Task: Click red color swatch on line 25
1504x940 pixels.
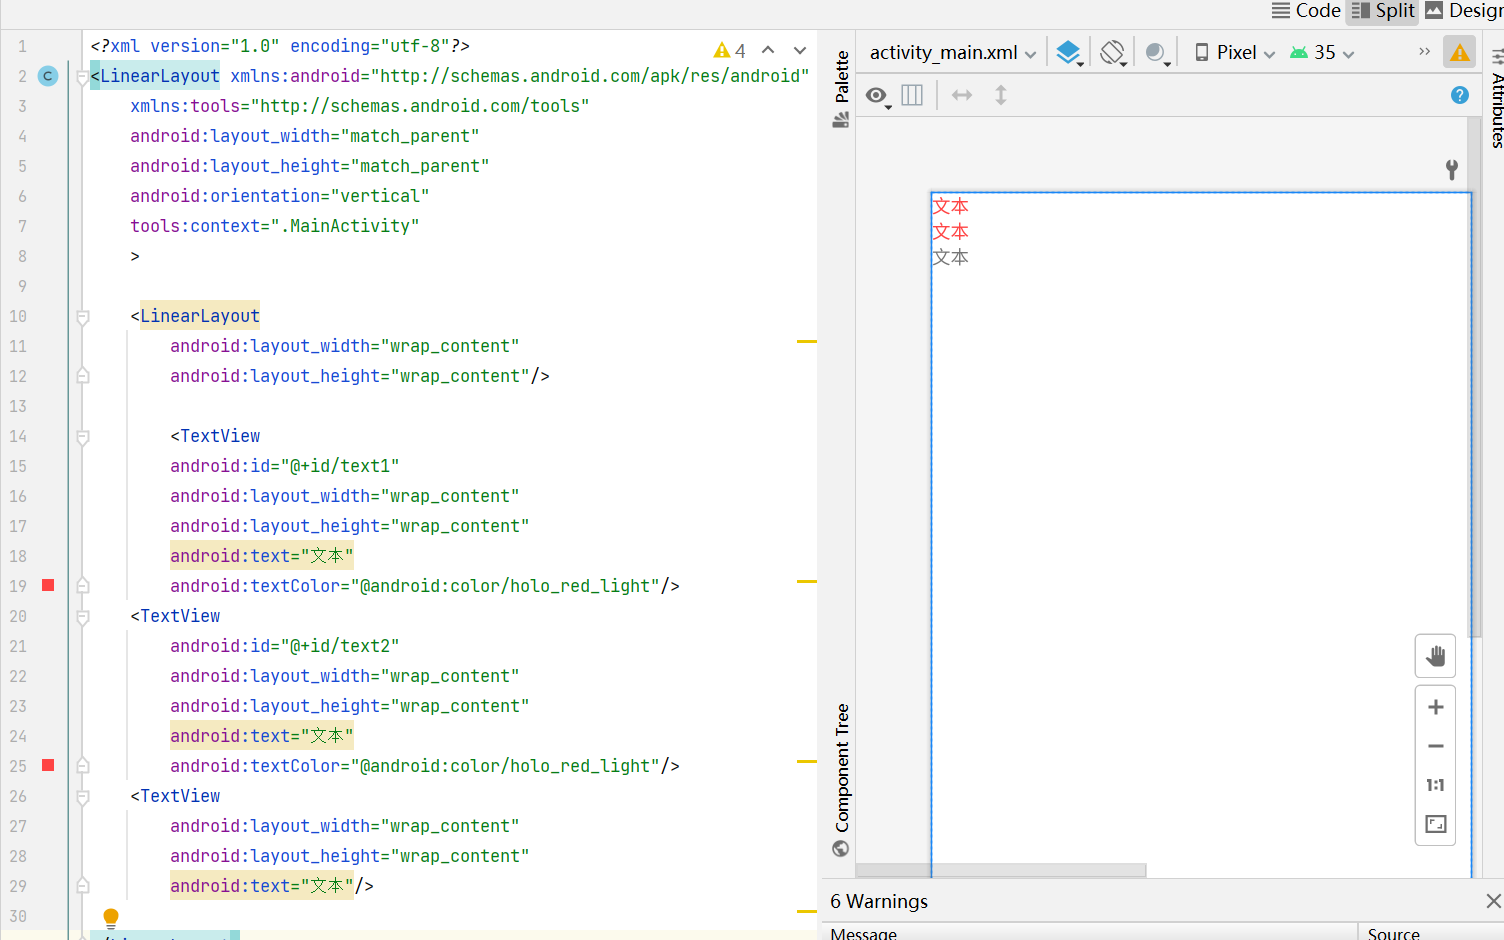Action: coord(48,765)
